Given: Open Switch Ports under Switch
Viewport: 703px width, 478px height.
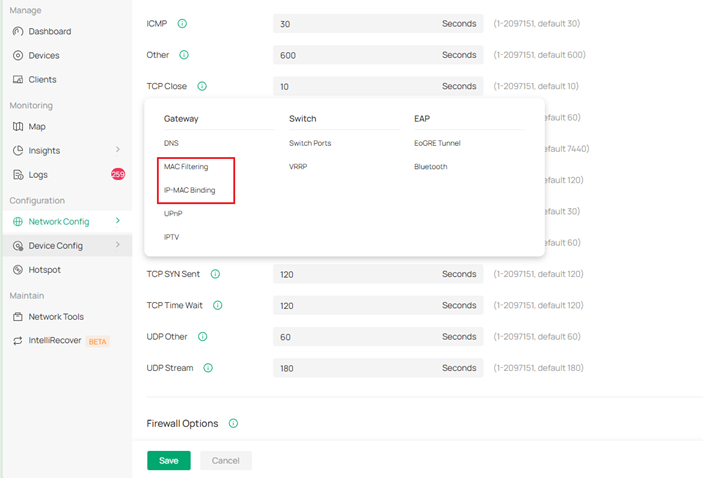Looking at the screenshot, I should point(310,143).
